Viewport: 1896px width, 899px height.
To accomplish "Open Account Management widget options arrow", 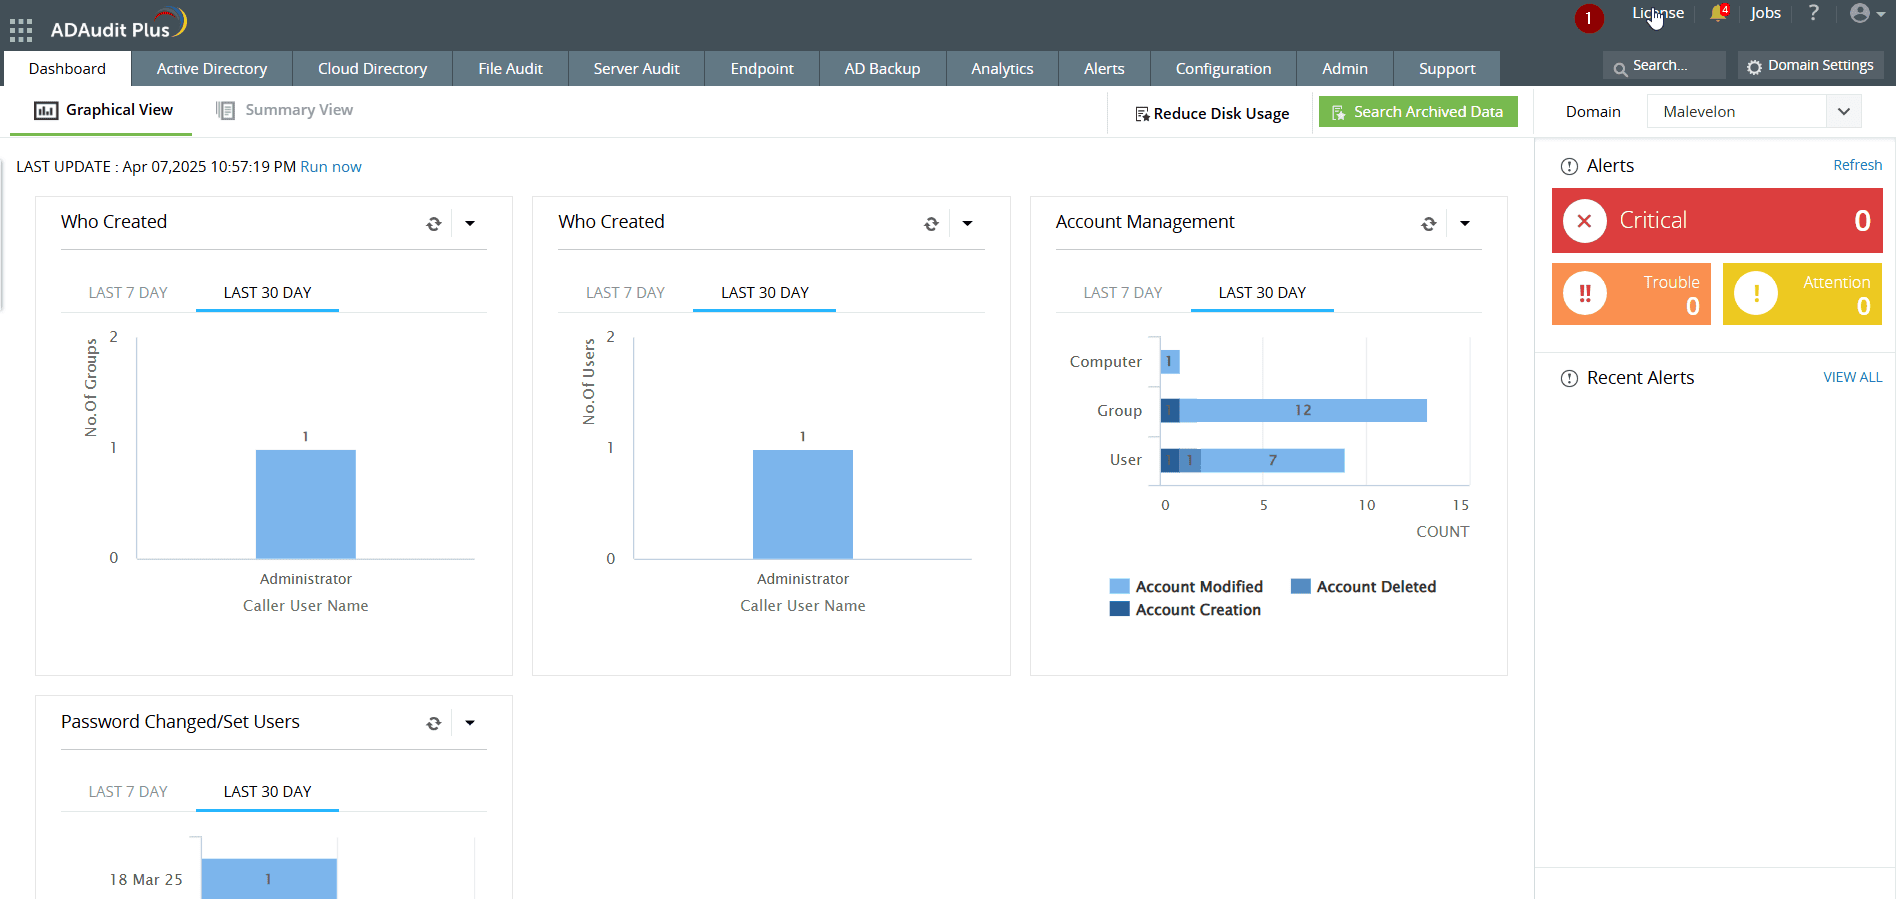I will tap(1465, 224).
